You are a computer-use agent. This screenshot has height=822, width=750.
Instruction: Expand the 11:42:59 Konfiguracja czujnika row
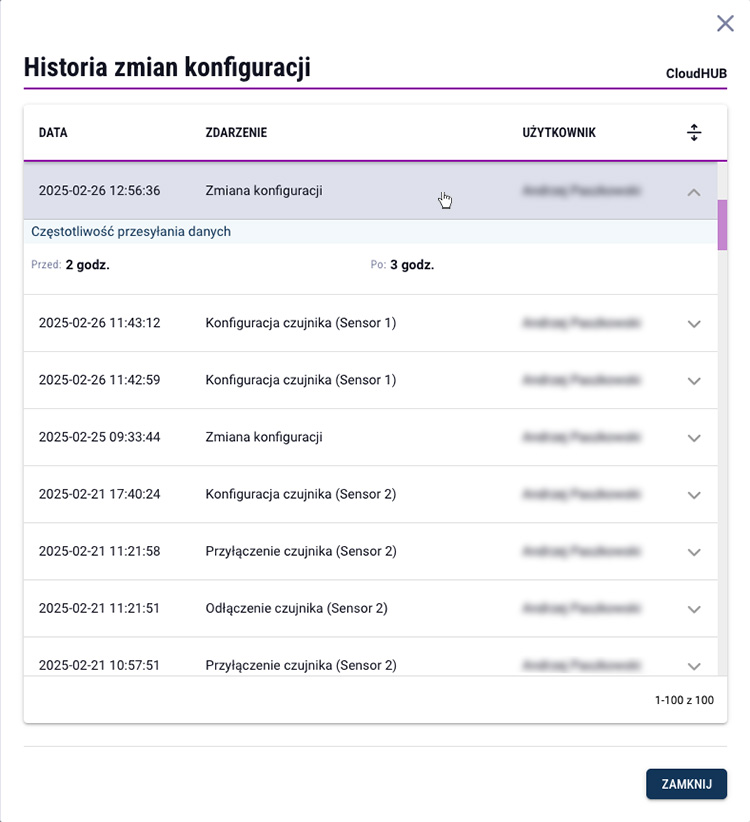(x=694, y=381)
